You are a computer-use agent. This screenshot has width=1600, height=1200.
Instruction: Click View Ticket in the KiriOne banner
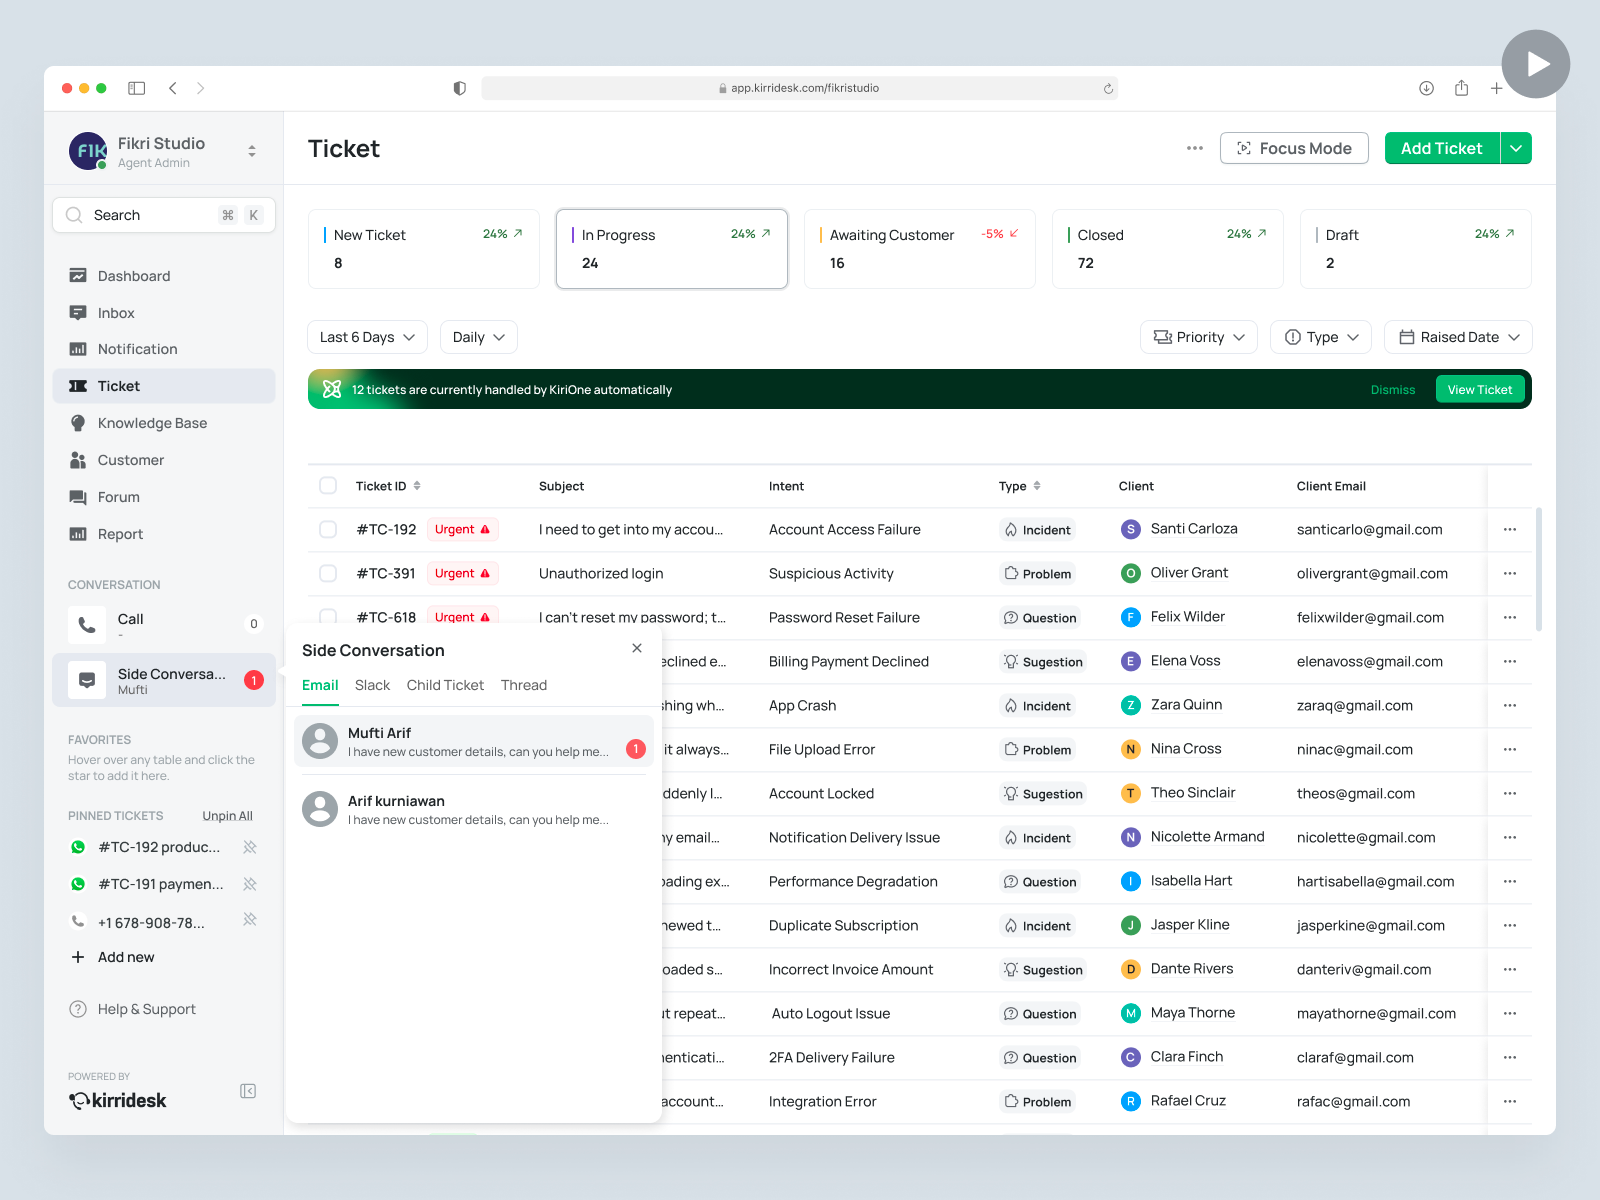coord(1480,389)
